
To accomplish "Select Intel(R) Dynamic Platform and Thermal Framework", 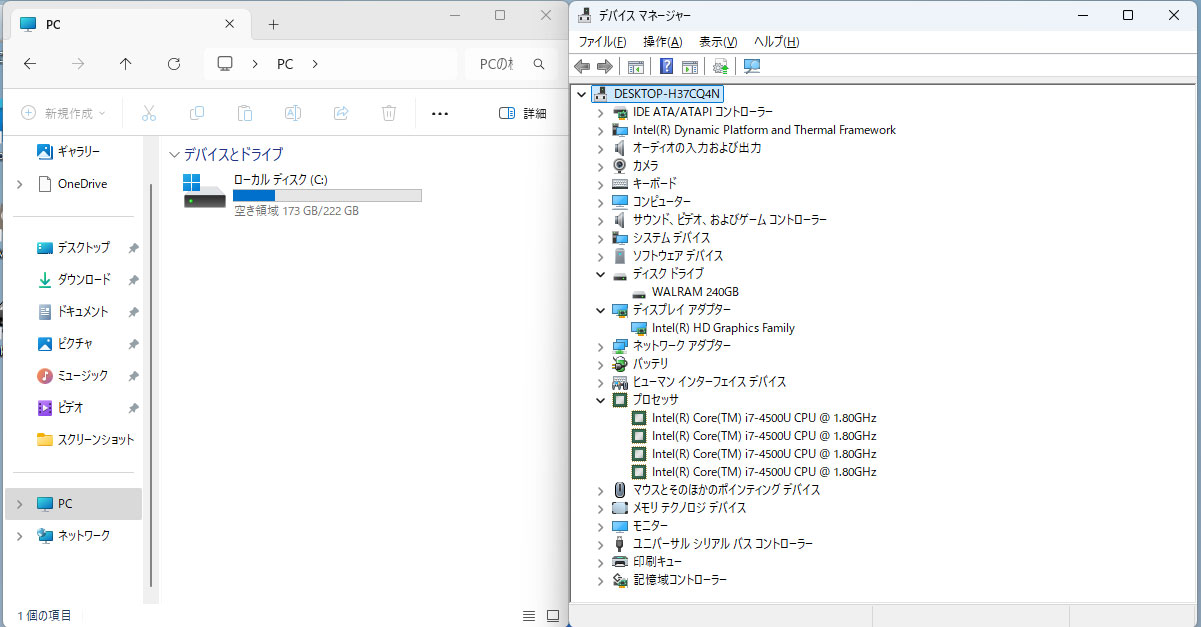I will pos(764,130).
